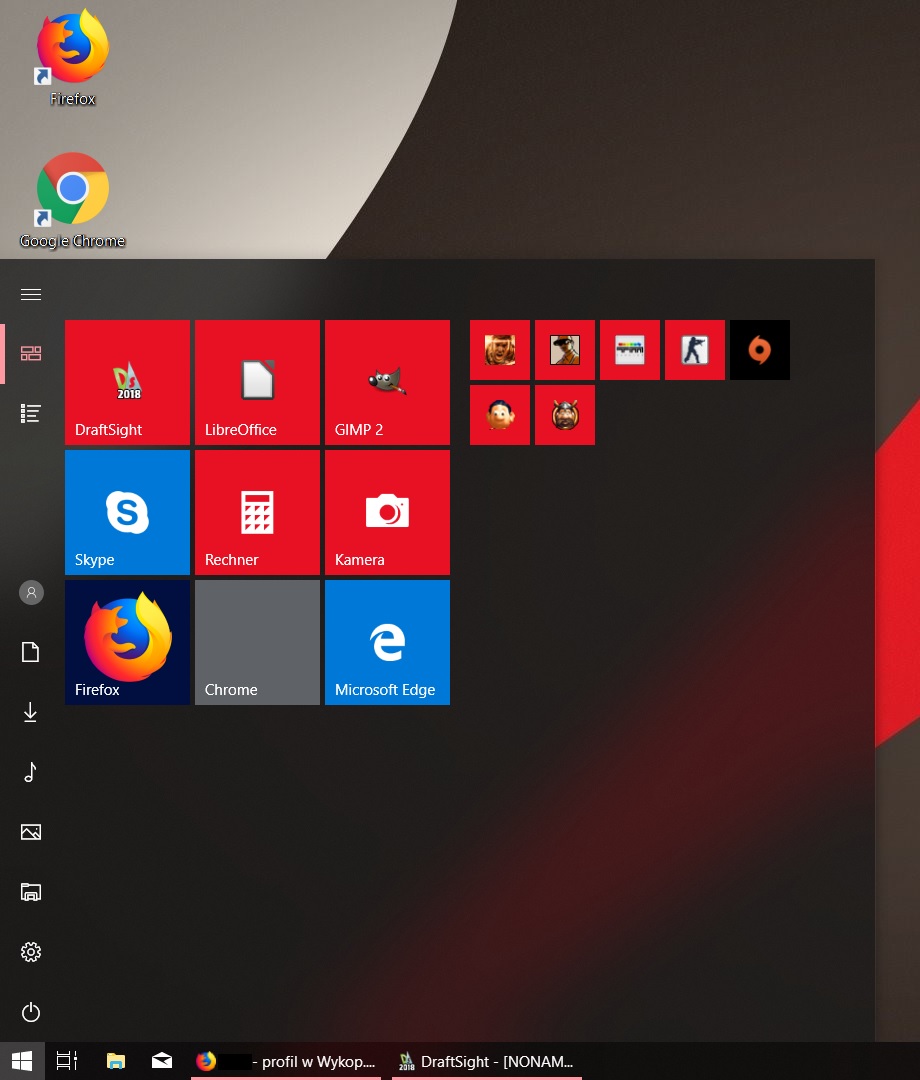Viewport: 920px width, 1080px height.
Task: Switch to DraftSight NONAME taskbar window
Action: click(x=487, y=1061)
